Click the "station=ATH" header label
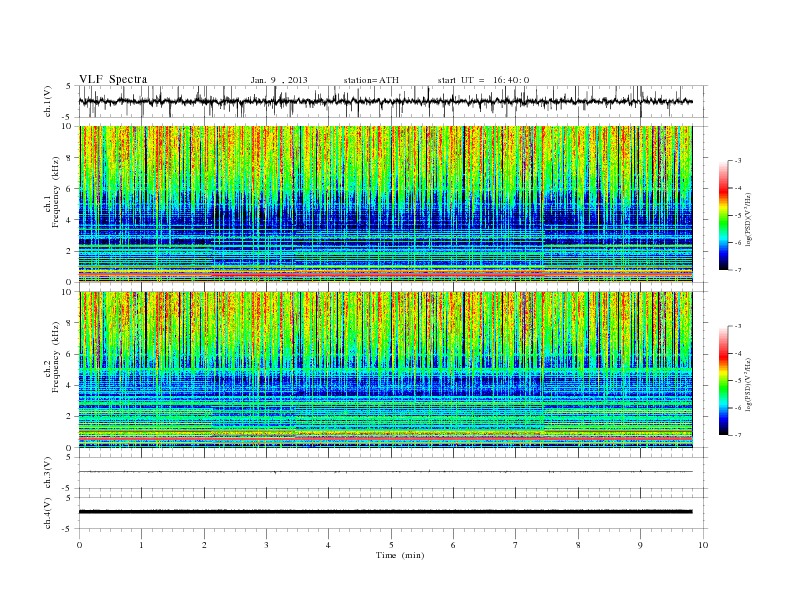 coord(371,80)
